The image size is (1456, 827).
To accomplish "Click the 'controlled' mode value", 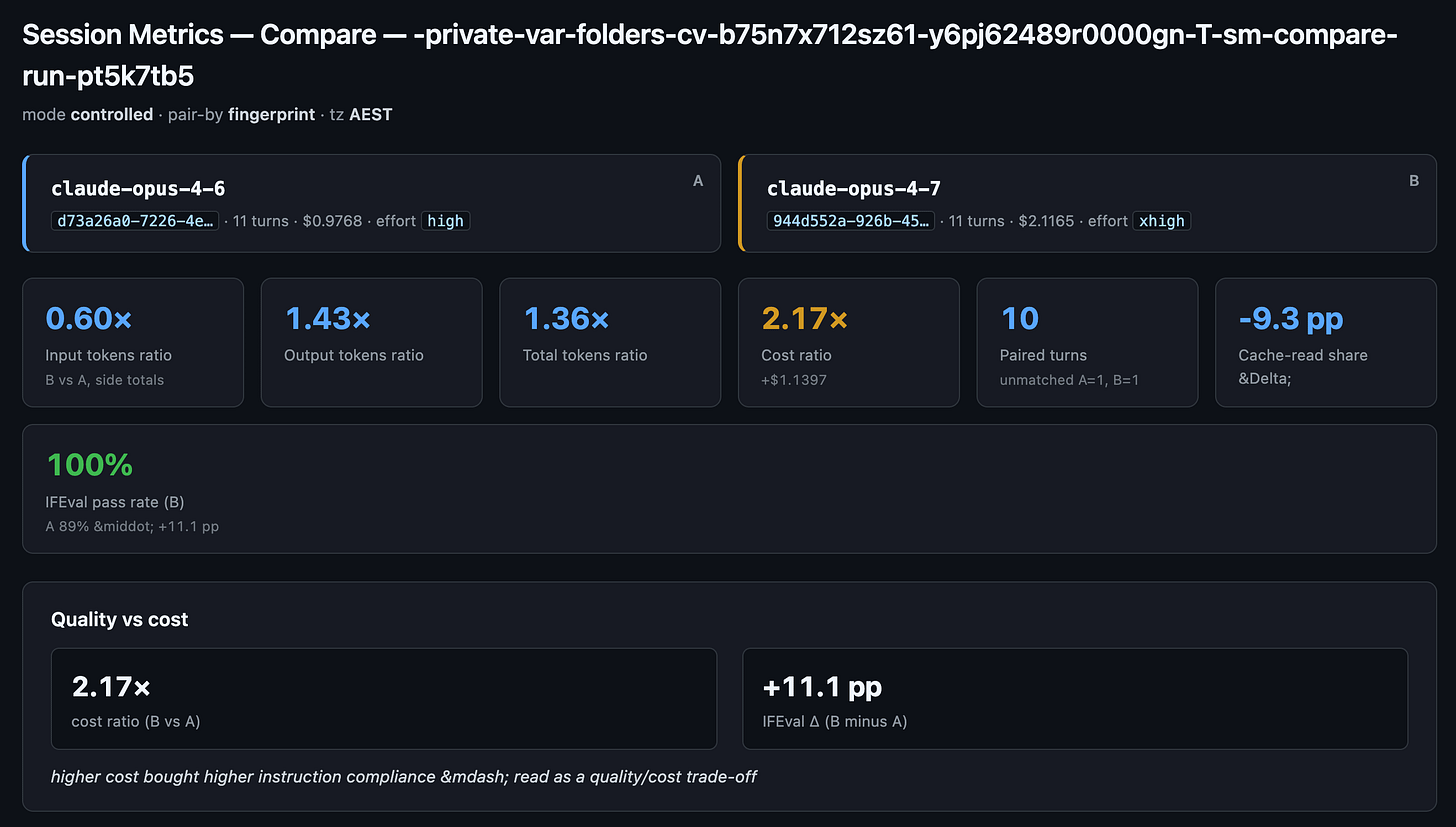I will tap(112, 114).
